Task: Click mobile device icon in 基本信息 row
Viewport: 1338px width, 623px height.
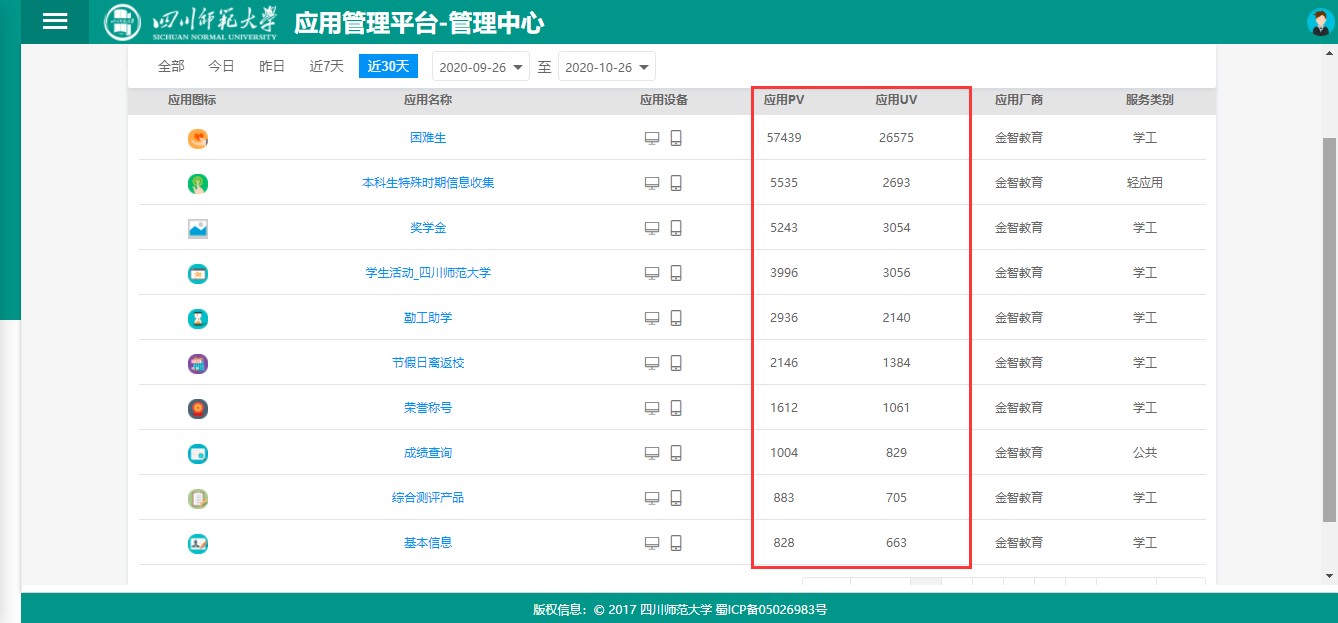Action: tap(676, 543)
